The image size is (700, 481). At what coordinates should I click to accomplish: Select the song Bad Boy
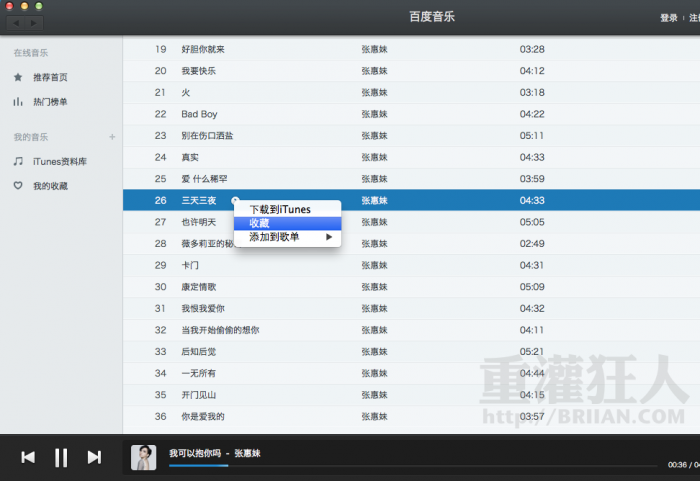tap(199, 114)
